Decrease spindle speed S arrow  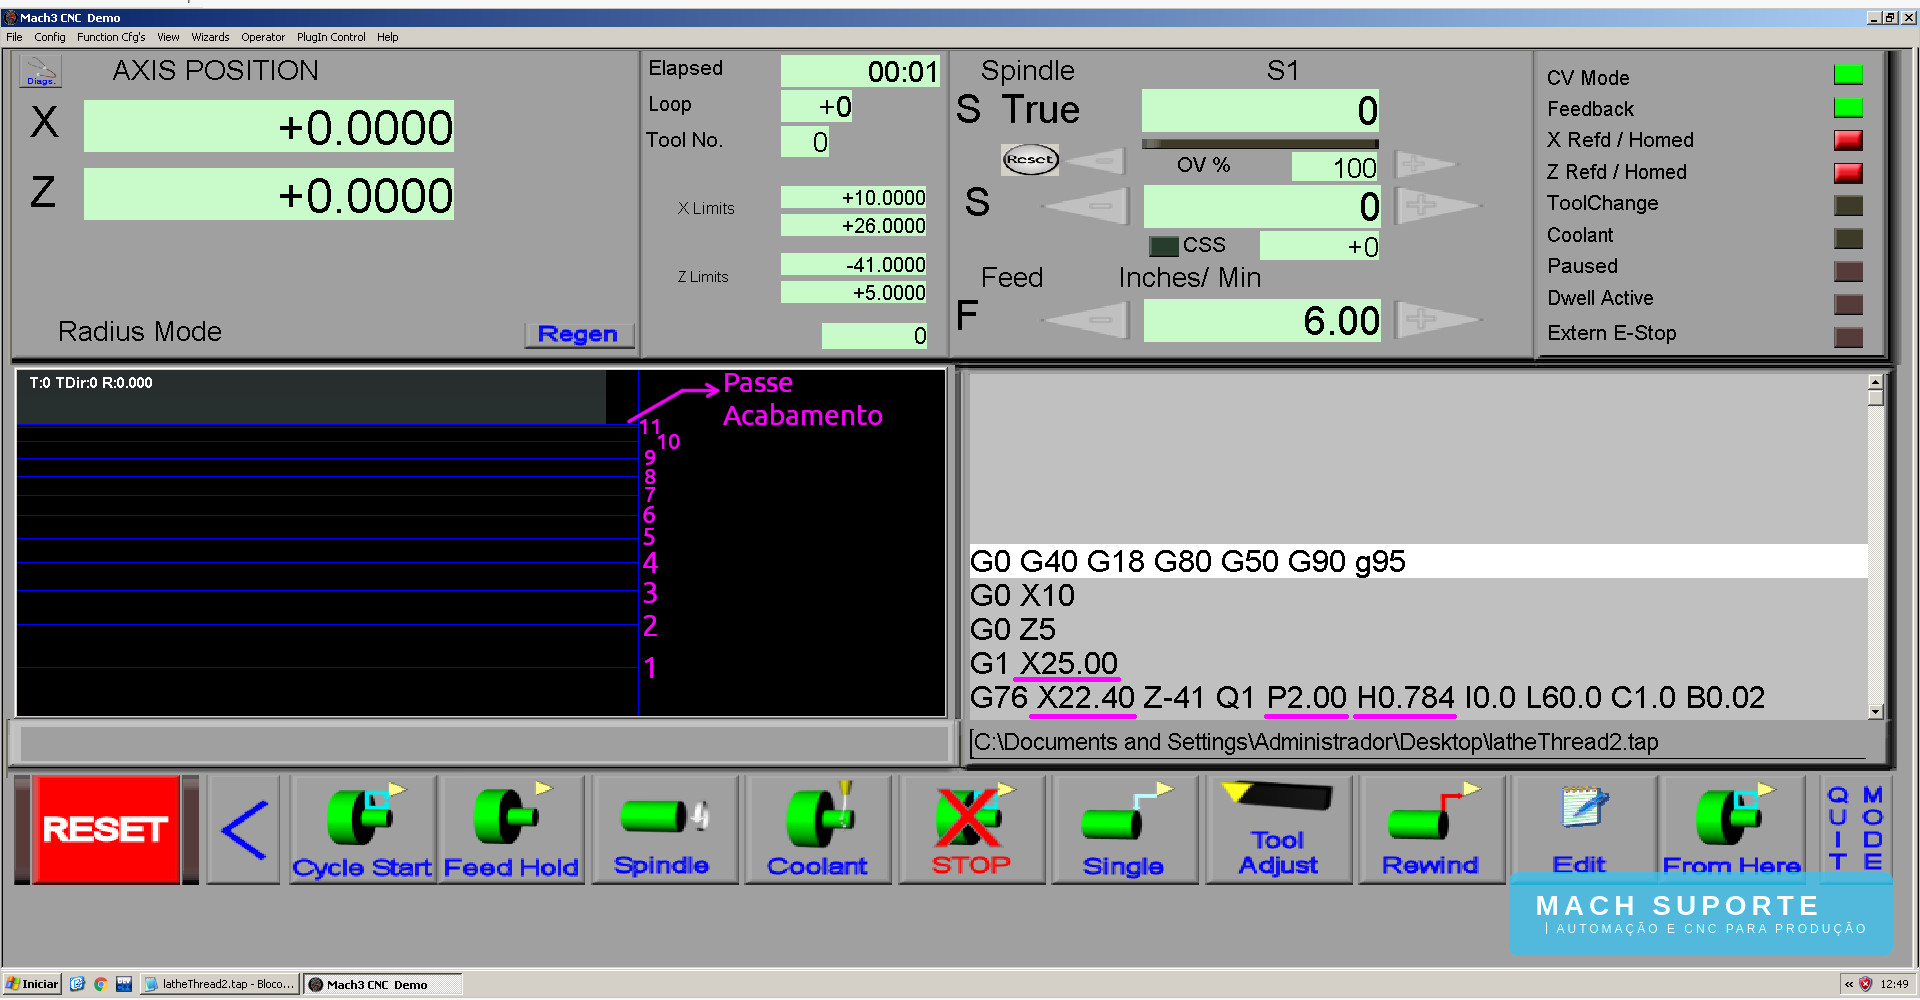point(1087,206)
